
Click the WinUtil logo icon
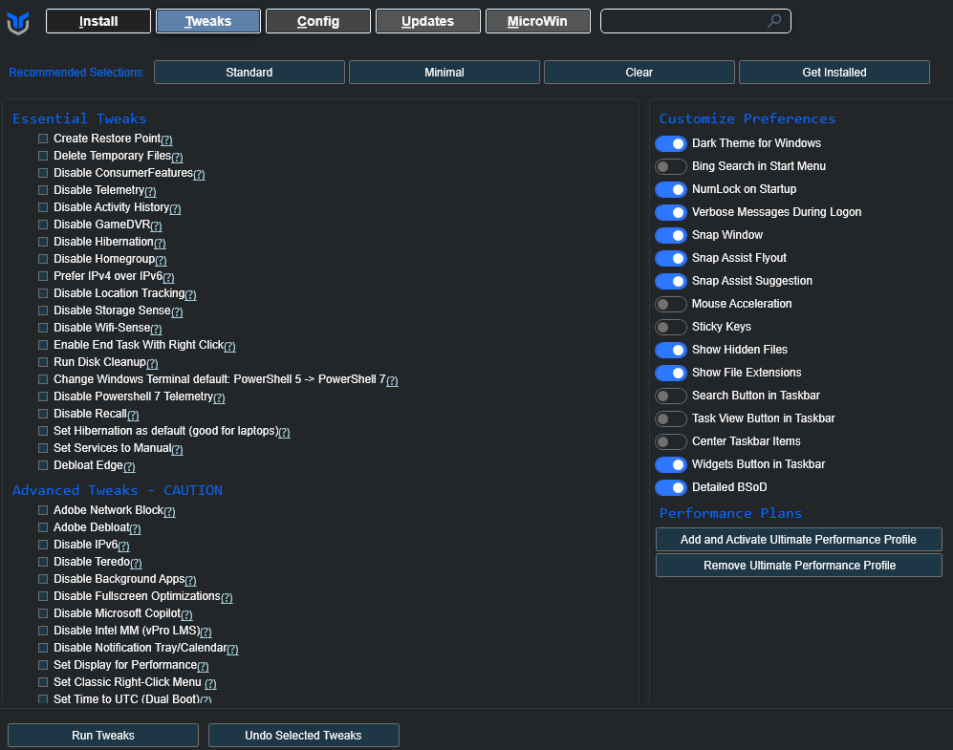(18, 22)
